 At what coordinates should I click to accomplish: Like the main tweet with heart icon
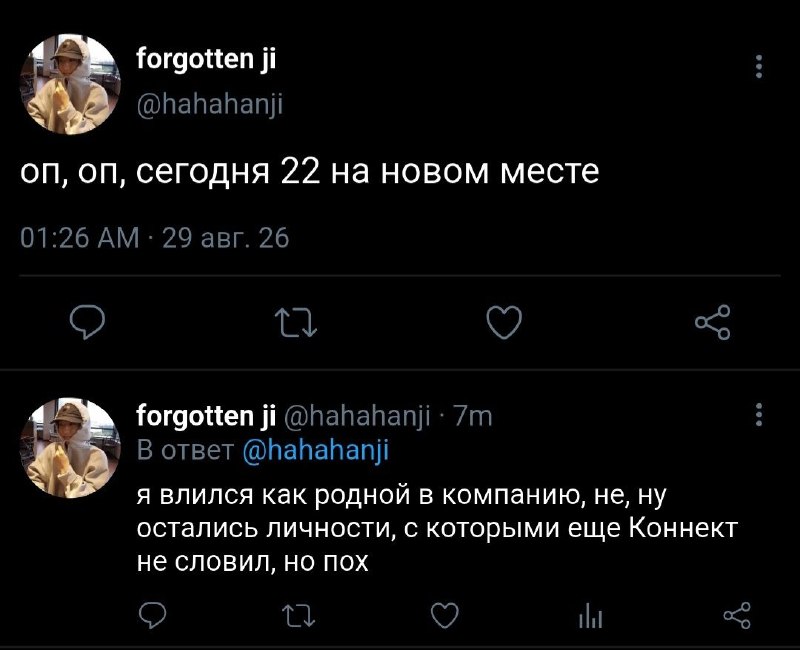click(x=504, y=322)
